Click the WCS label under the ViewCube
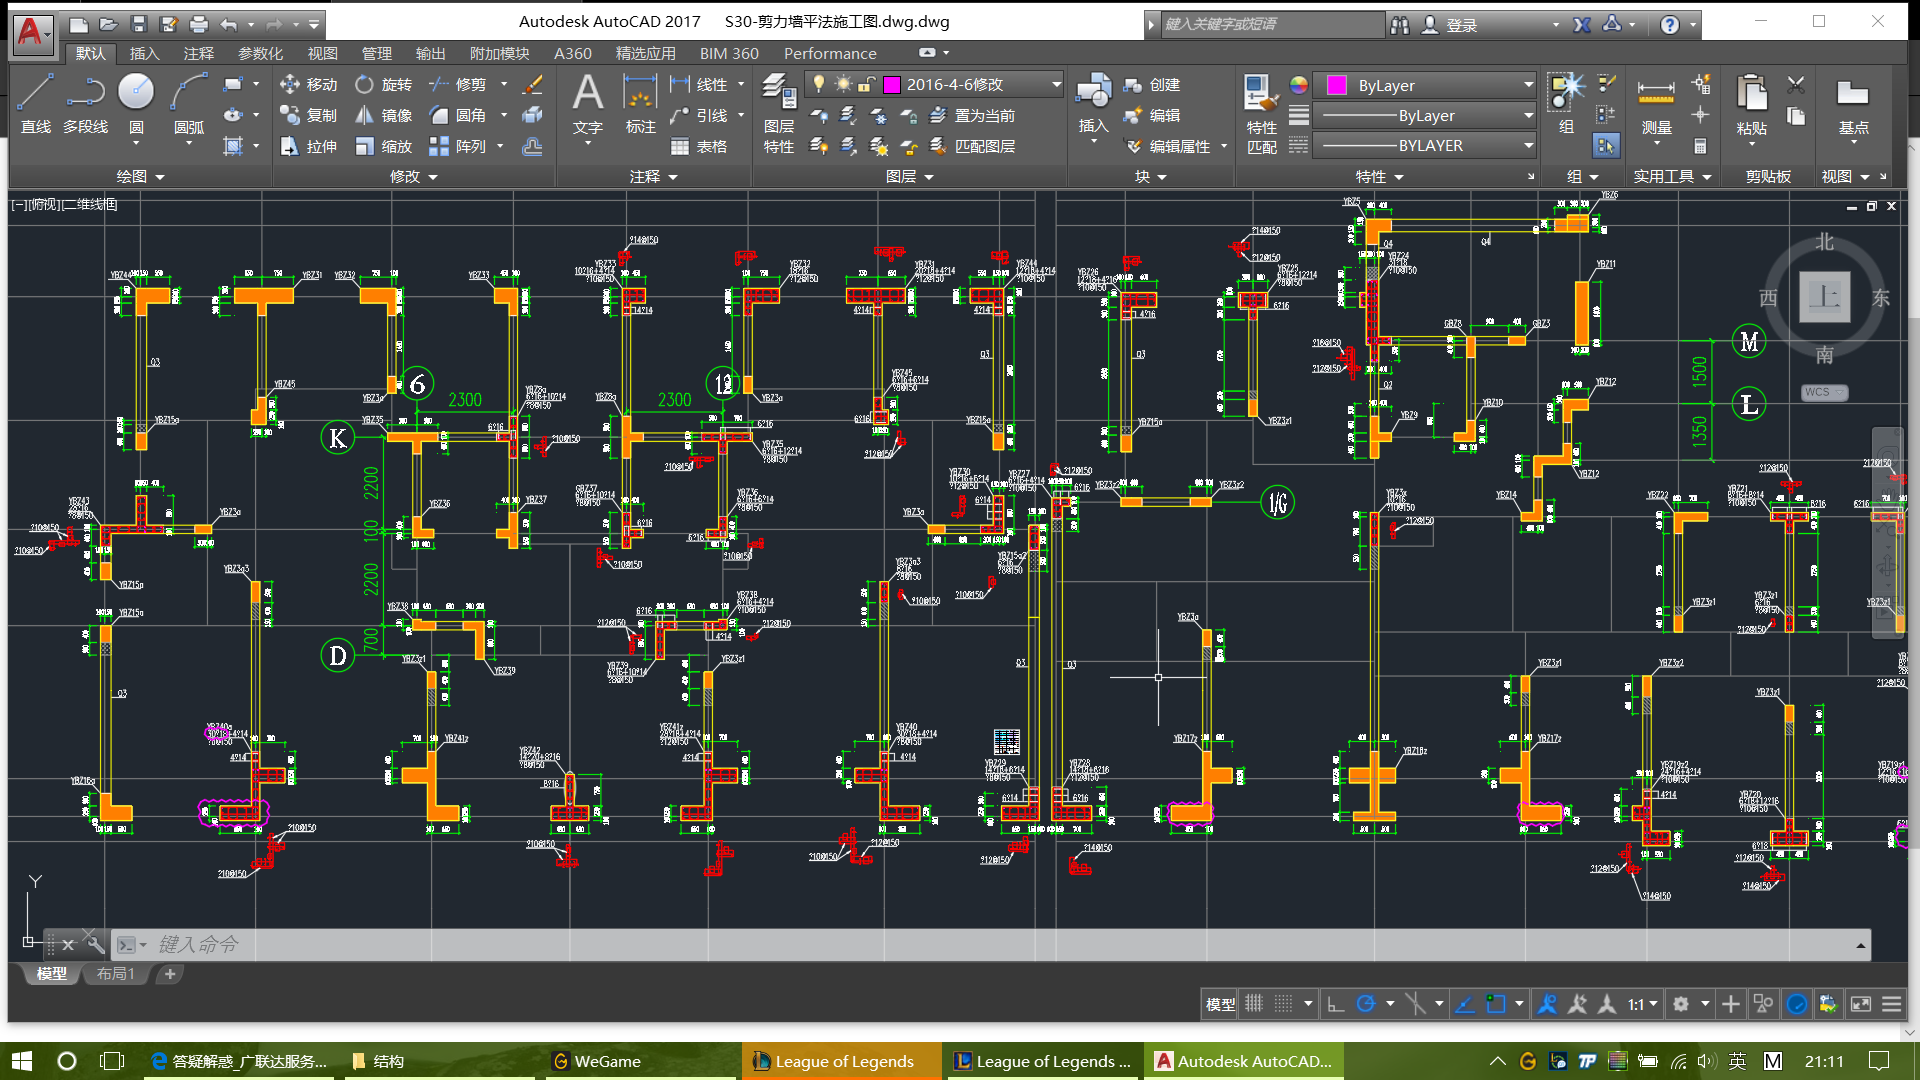This screenshot has height=1080, width=1920. 1823,392
